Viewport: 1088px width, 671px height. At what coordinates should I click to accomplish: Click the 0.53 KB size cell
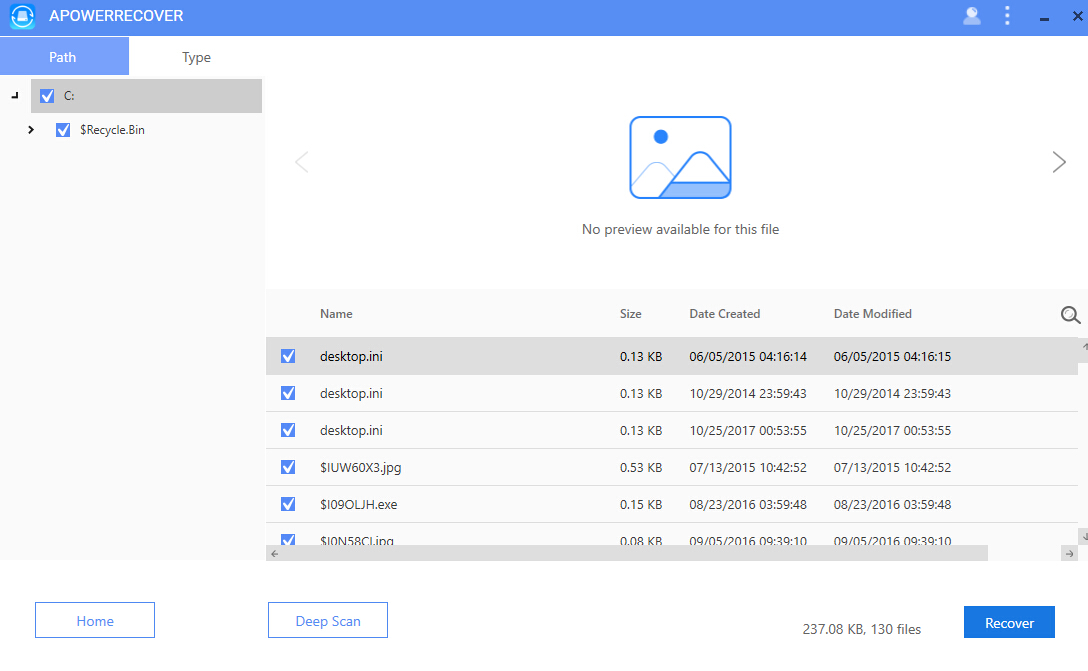point(640,468)
